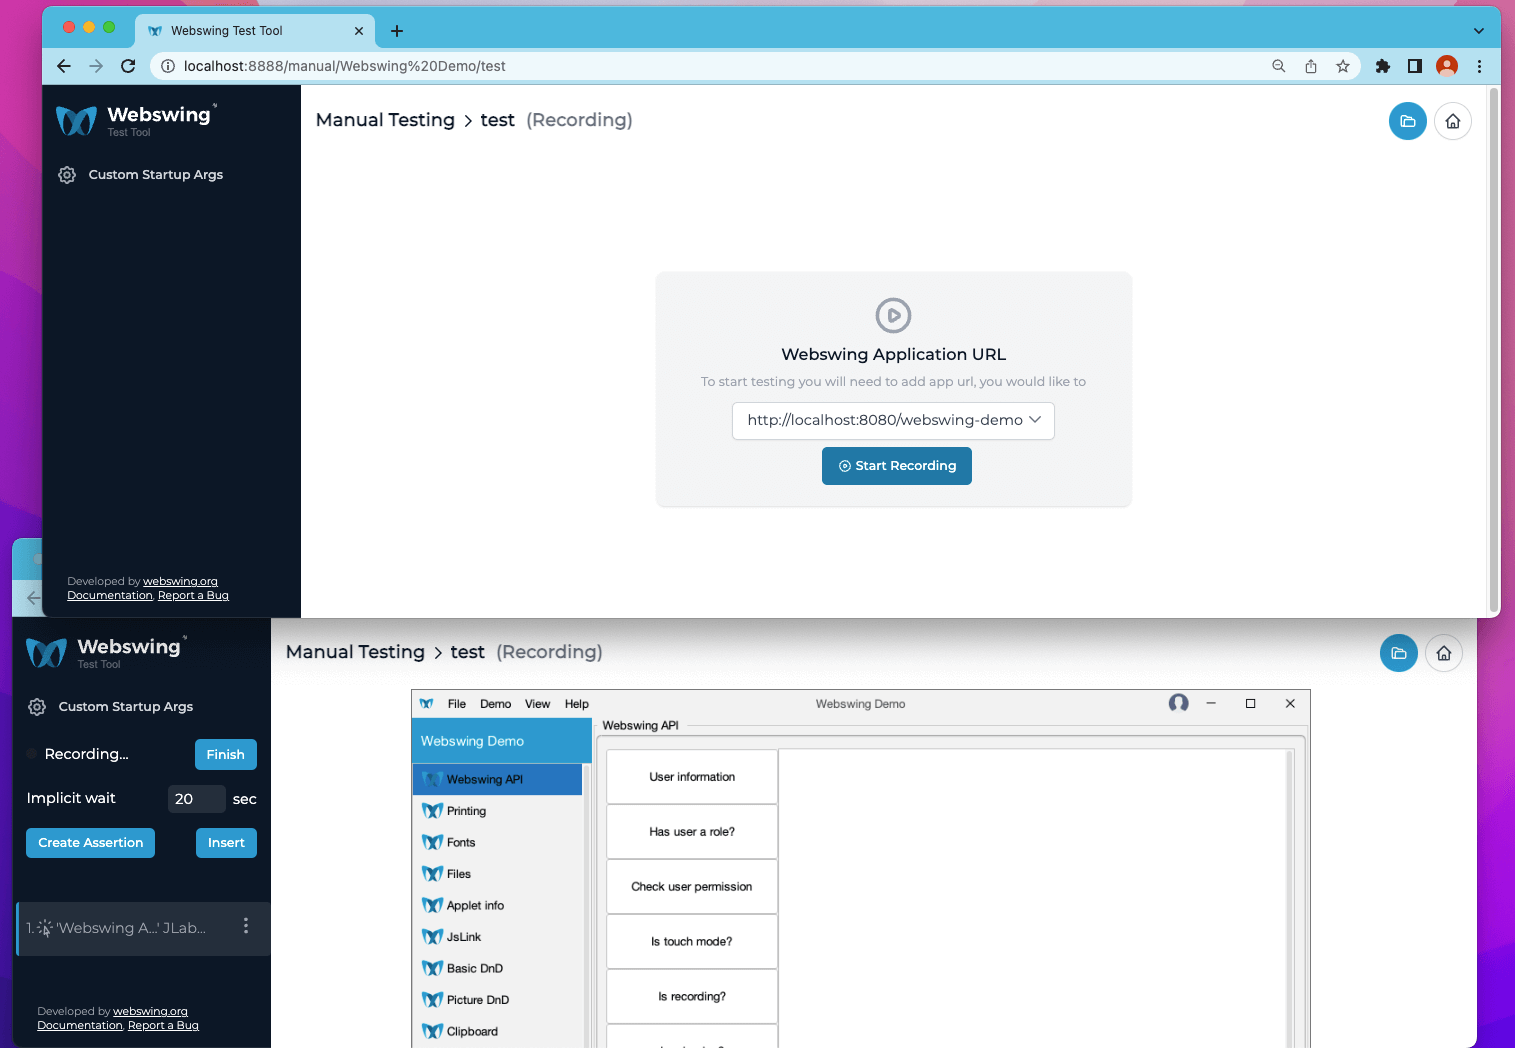Click the blue folder button in bottom window
The height and width of the screenshot is (1048, 1515).
tap(1398, 653)
